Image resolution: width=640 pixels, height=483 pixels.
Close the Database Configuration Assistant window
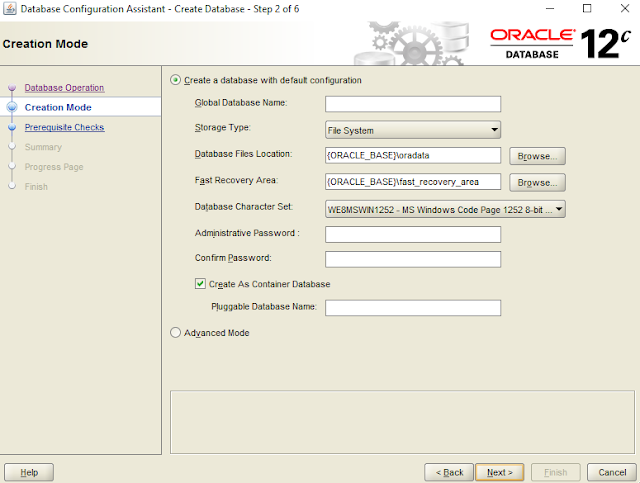tap(624, 9)
